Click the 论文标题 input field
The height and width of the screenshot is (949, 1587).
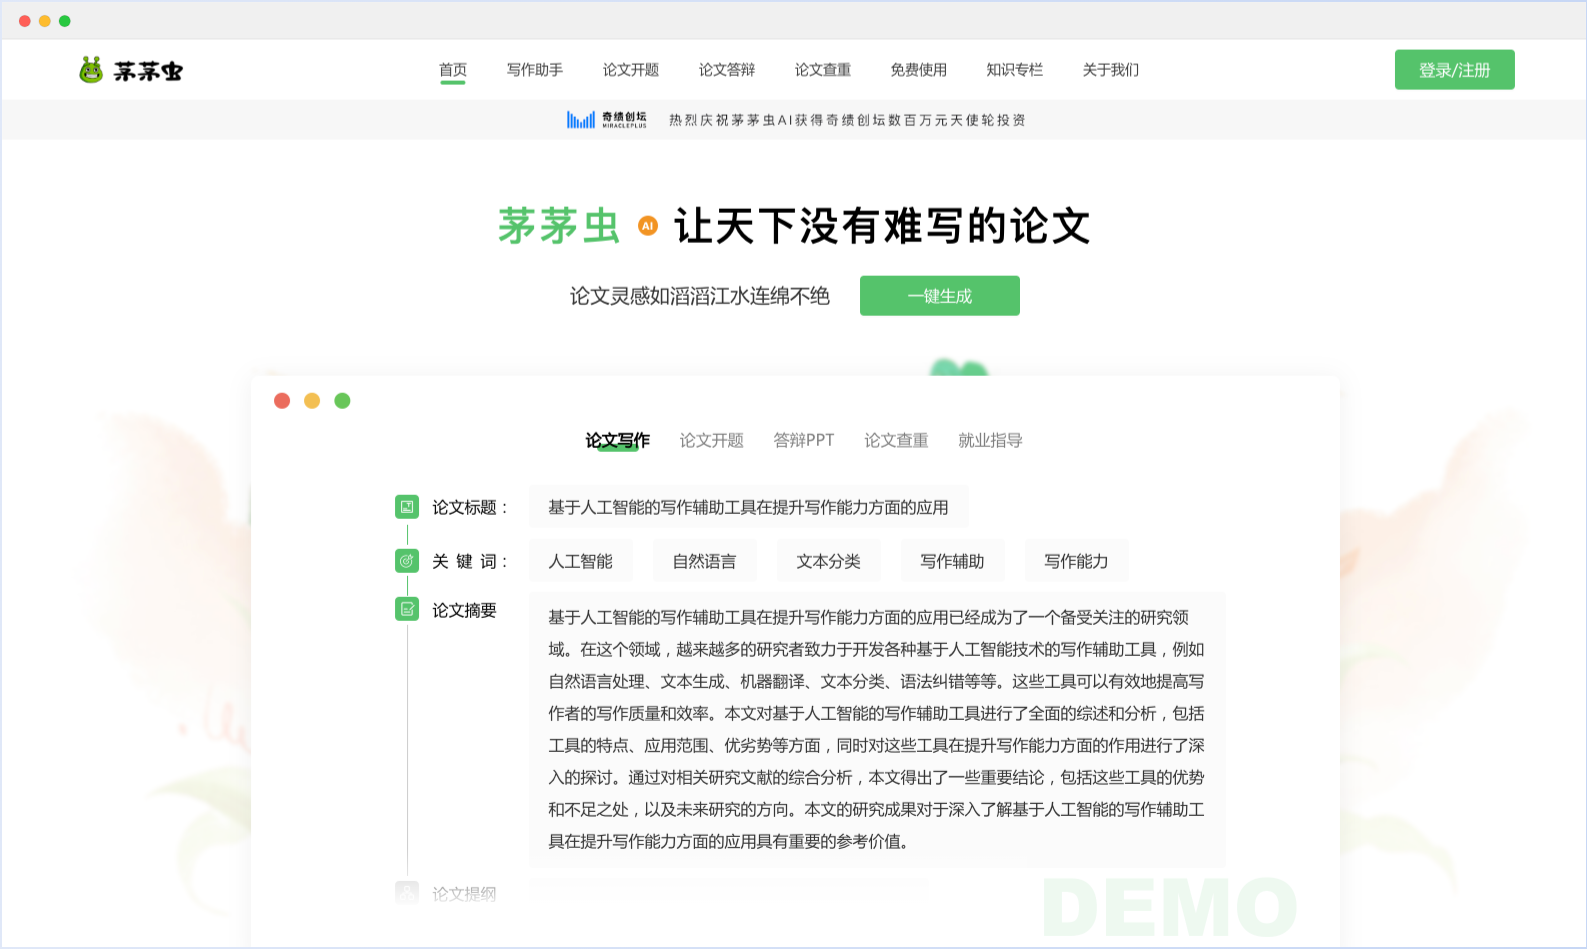pos(748,507)
